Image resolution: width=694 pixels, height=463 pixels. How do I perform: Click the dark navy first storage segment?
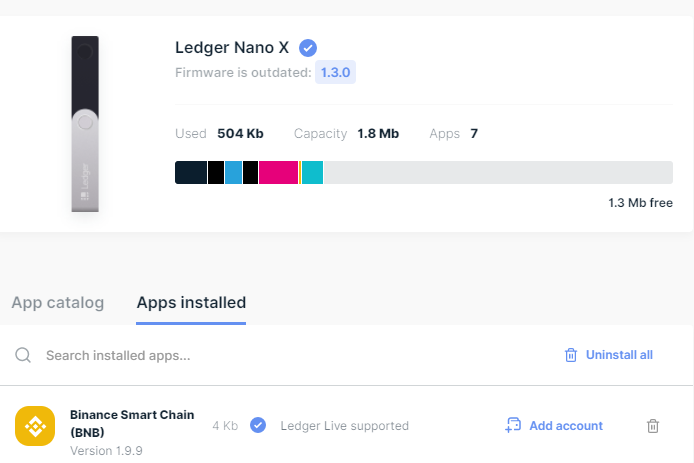tap(191, 173)
